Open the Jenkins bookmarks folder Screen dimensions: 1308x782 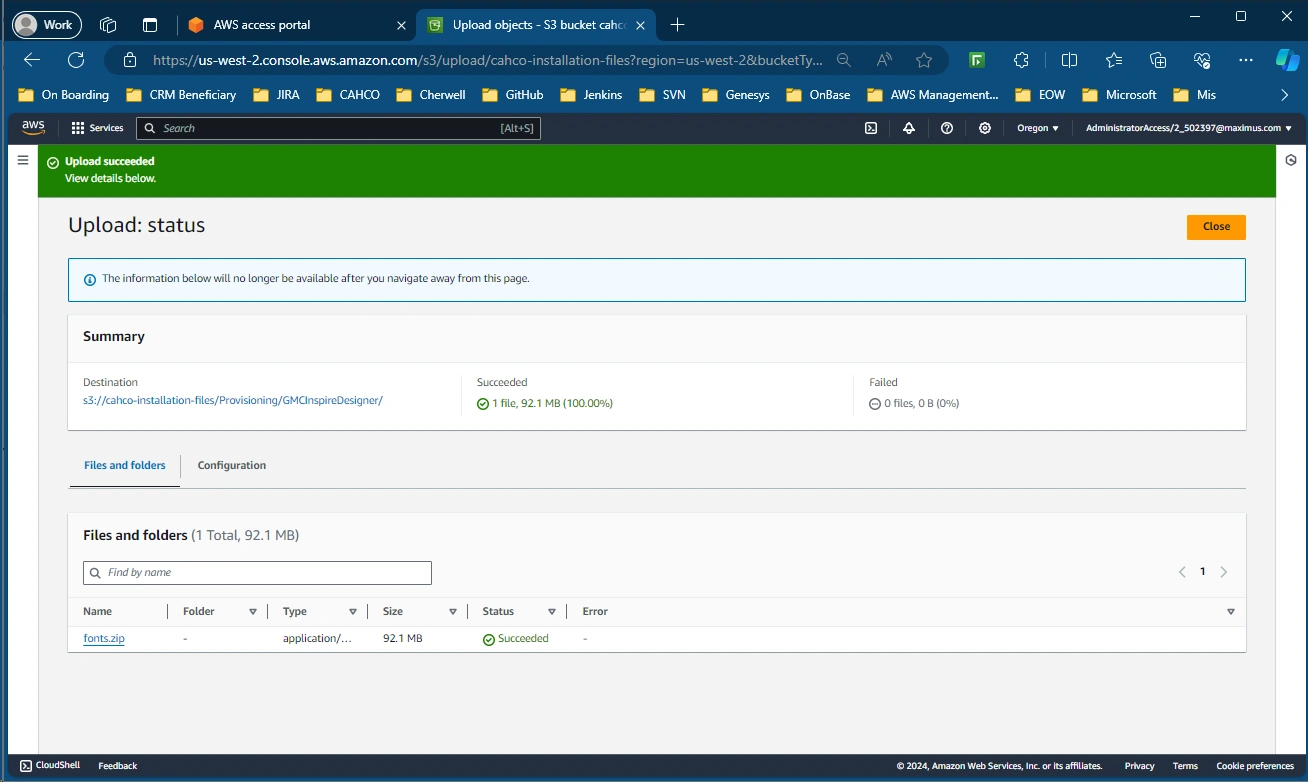(591, 95)
